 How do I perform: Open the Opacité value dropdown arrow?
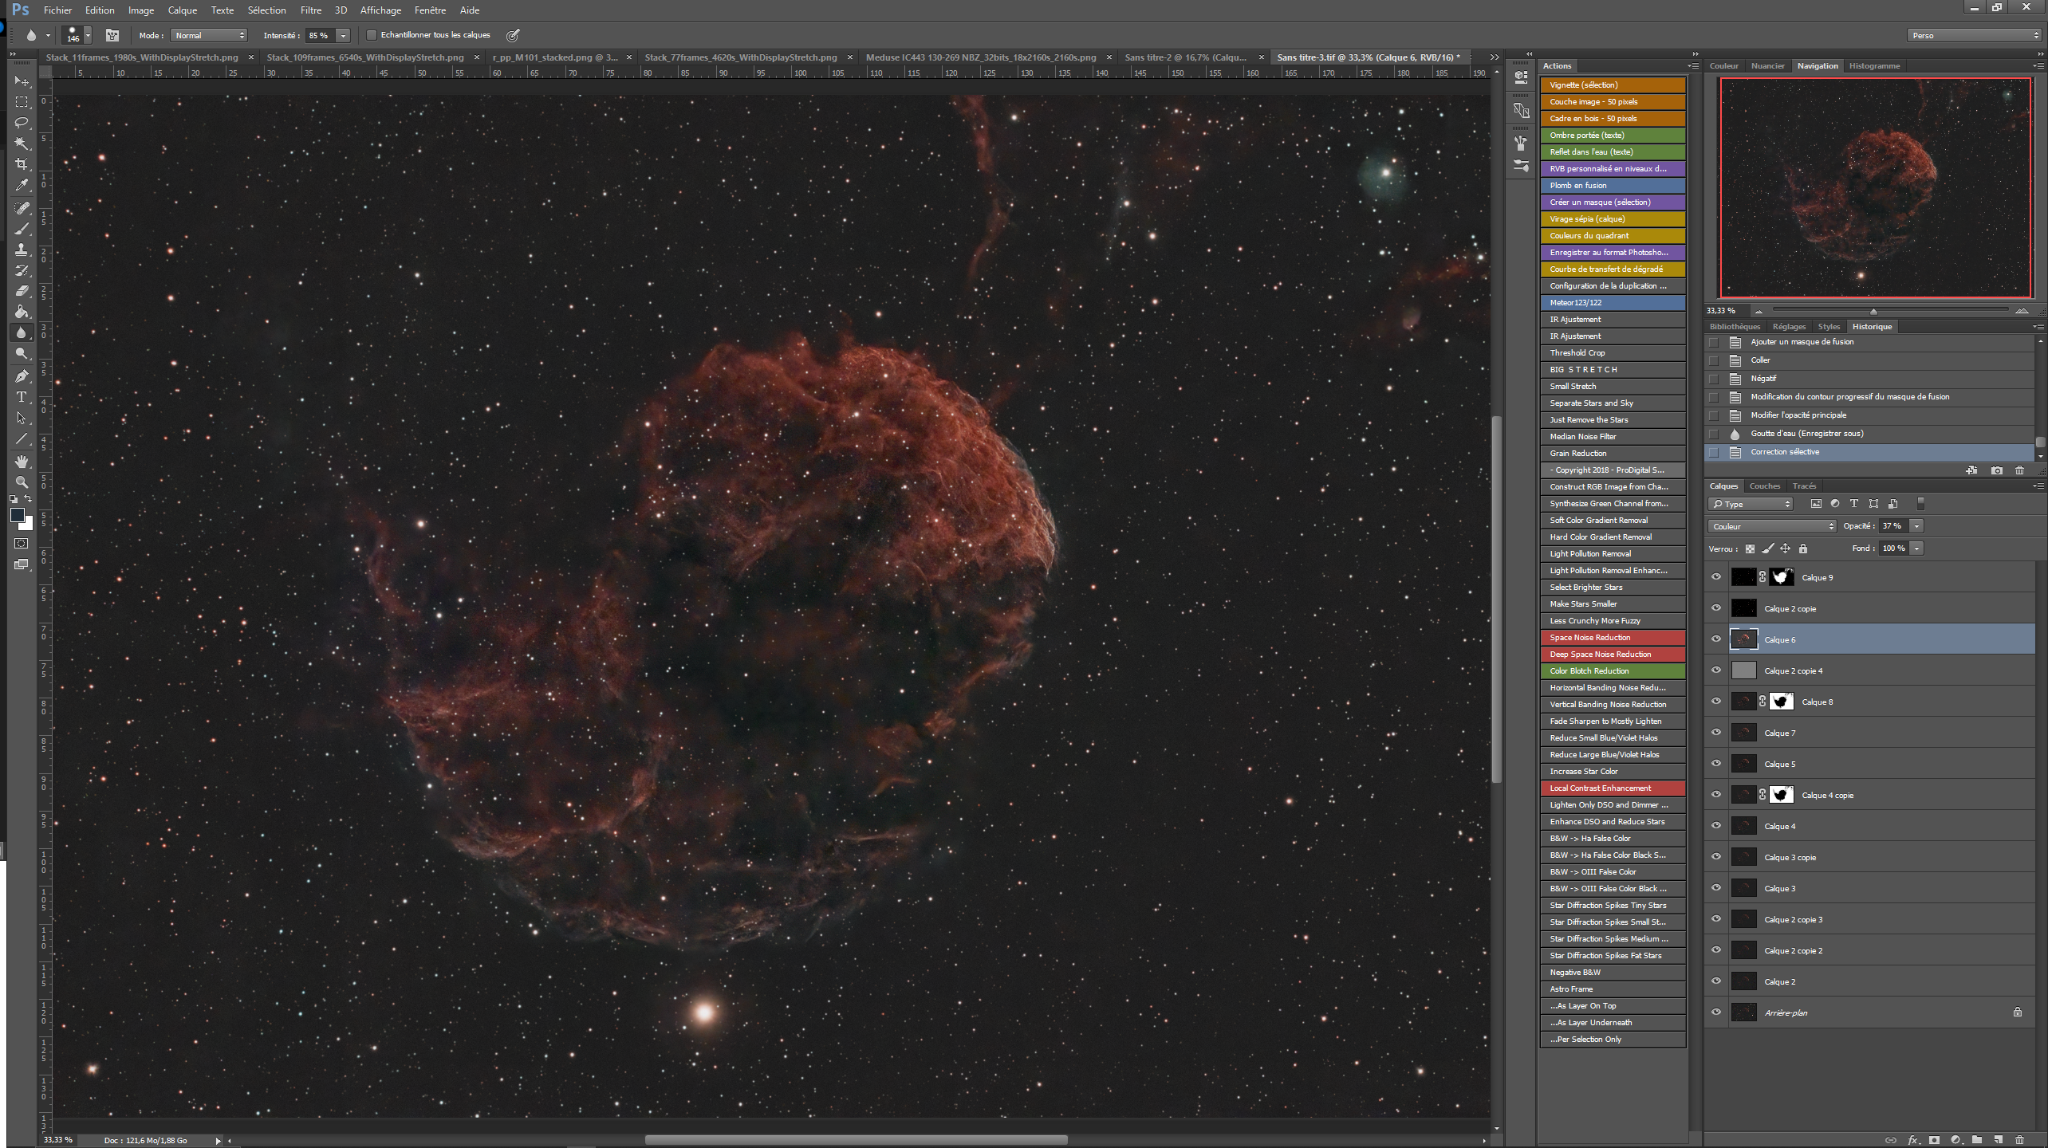[x=1916, y=526]
